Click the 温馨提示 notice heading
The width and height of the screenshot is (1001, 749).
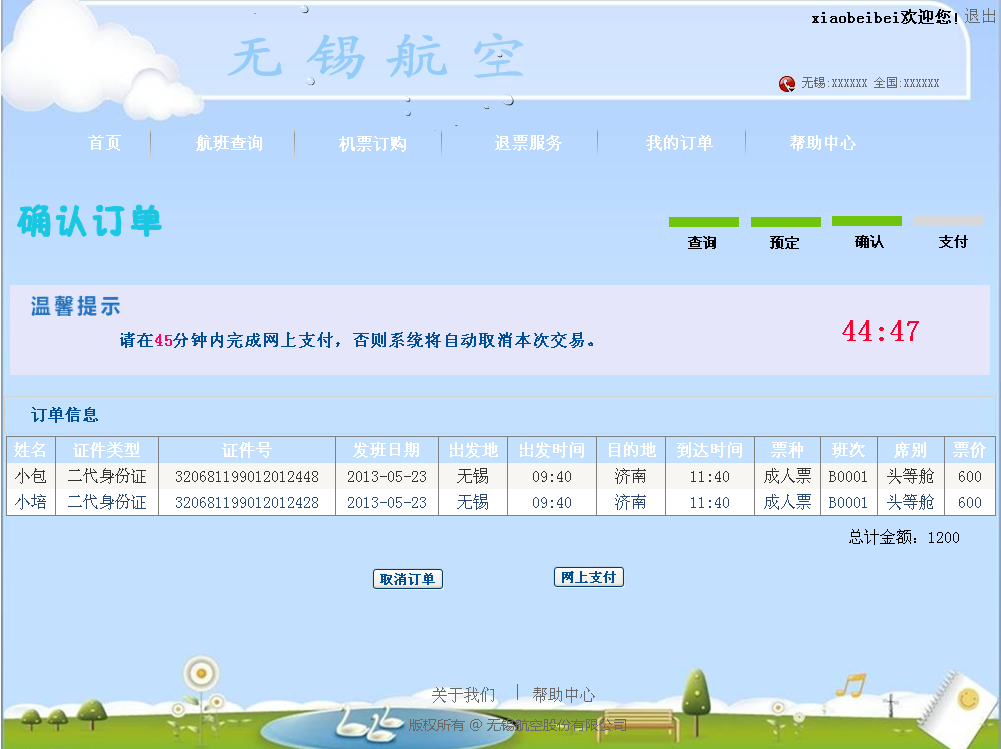pyautogui.click(x=75, y=306)
